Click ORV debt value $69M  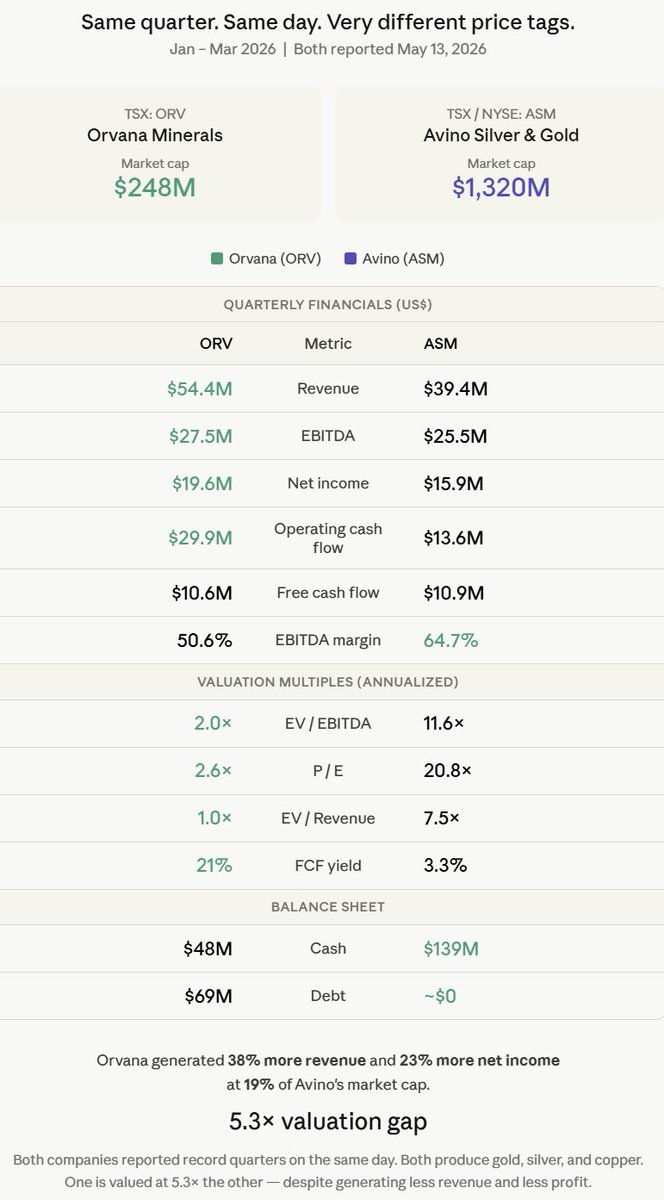point(209,996)
